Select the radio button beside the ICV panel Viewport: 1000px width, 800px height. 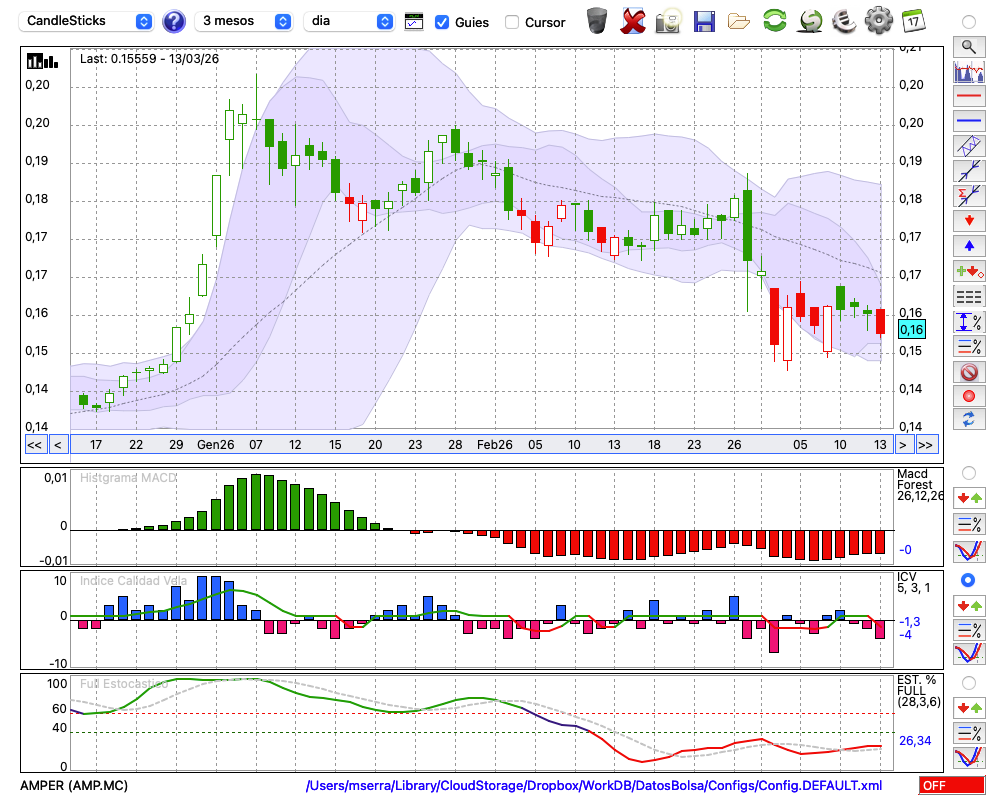click(968, 580)
